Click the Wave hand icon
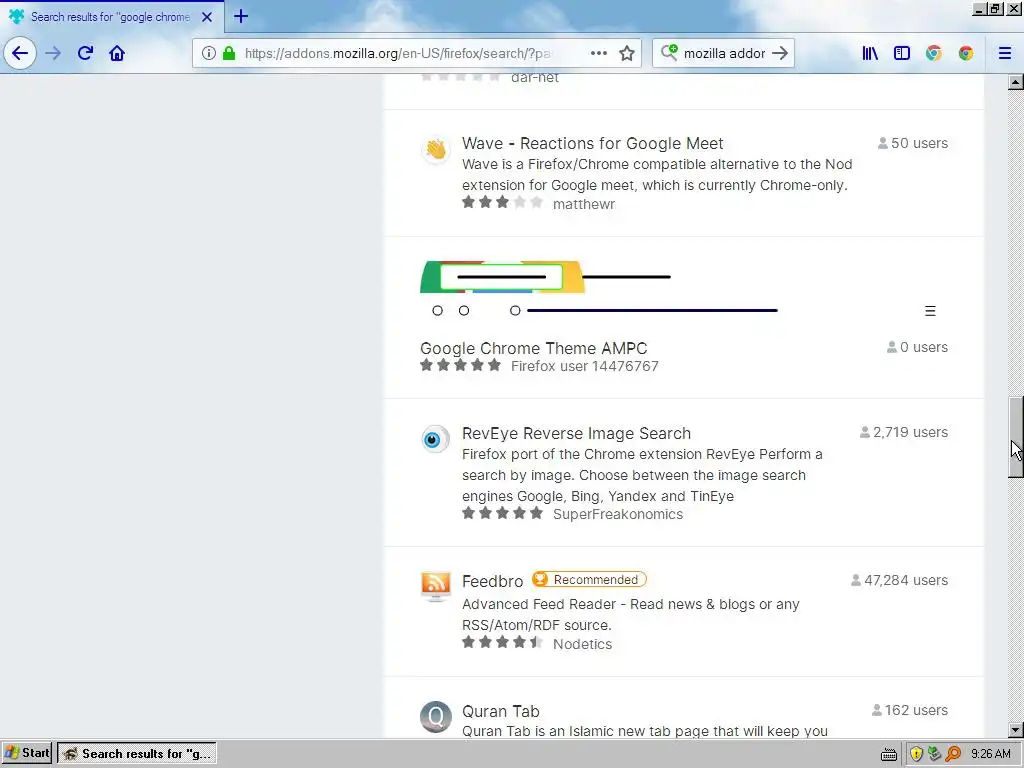 tap(436, 150)
